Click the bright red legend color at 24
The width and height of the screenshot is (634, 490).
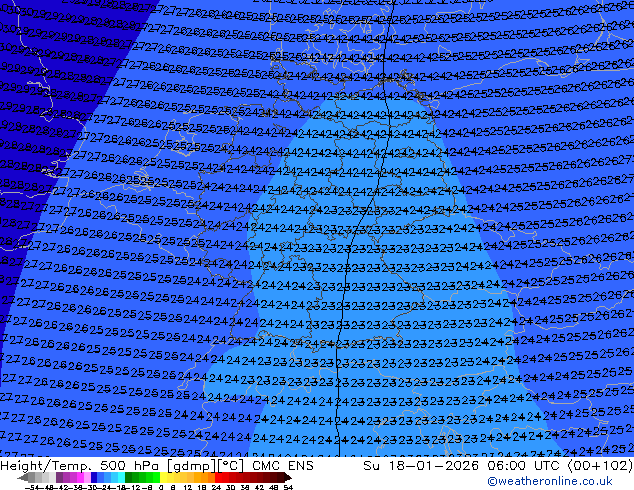(218, 477)
